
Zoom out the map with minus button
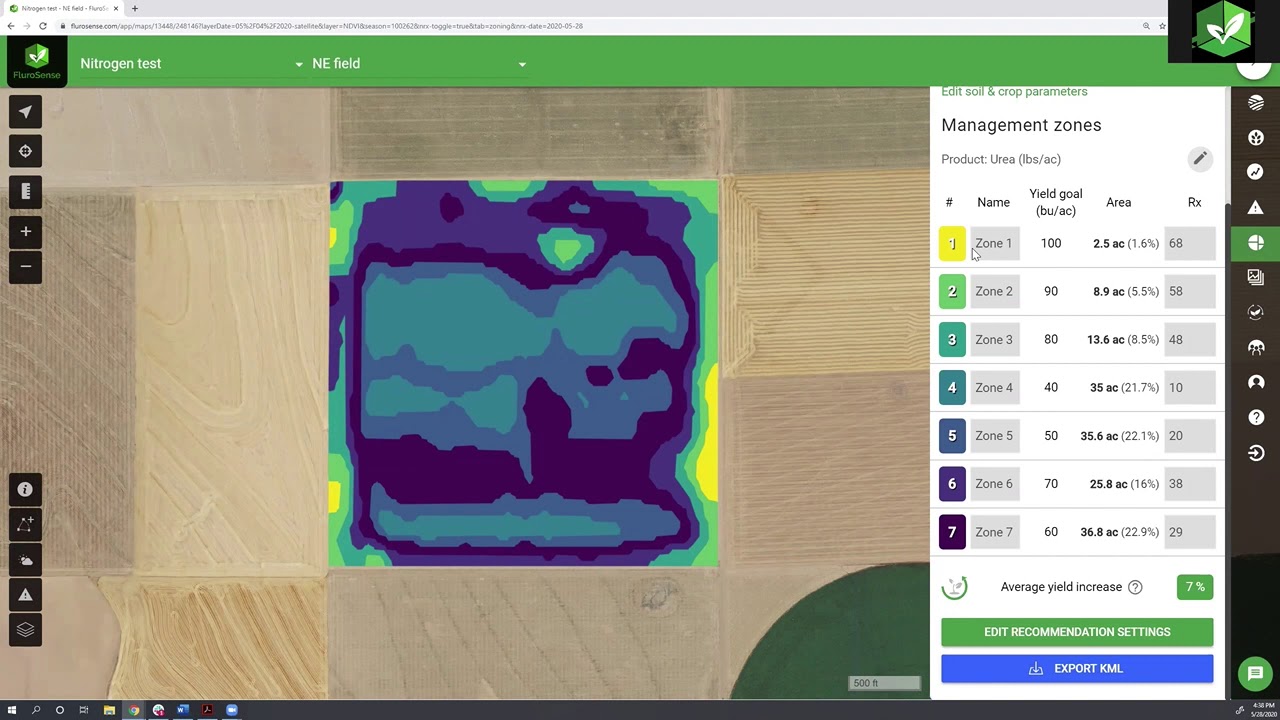click(x=25, y=266)
